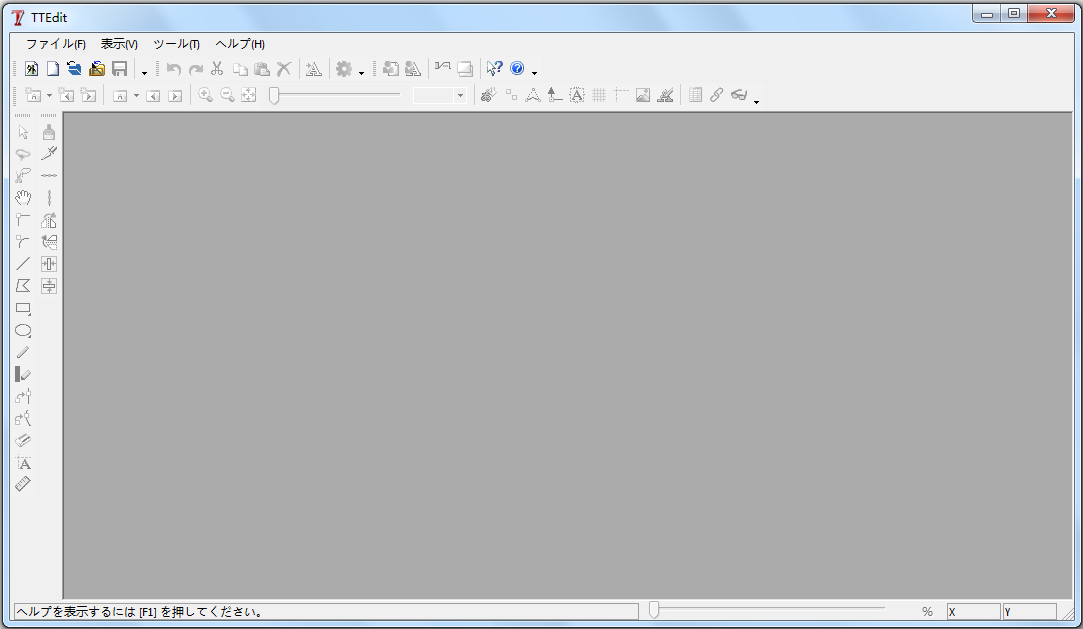The width and height of the screenshot is (1083, 629).
Task: Pick the straight line drawing tool
Action: [24, 264]
